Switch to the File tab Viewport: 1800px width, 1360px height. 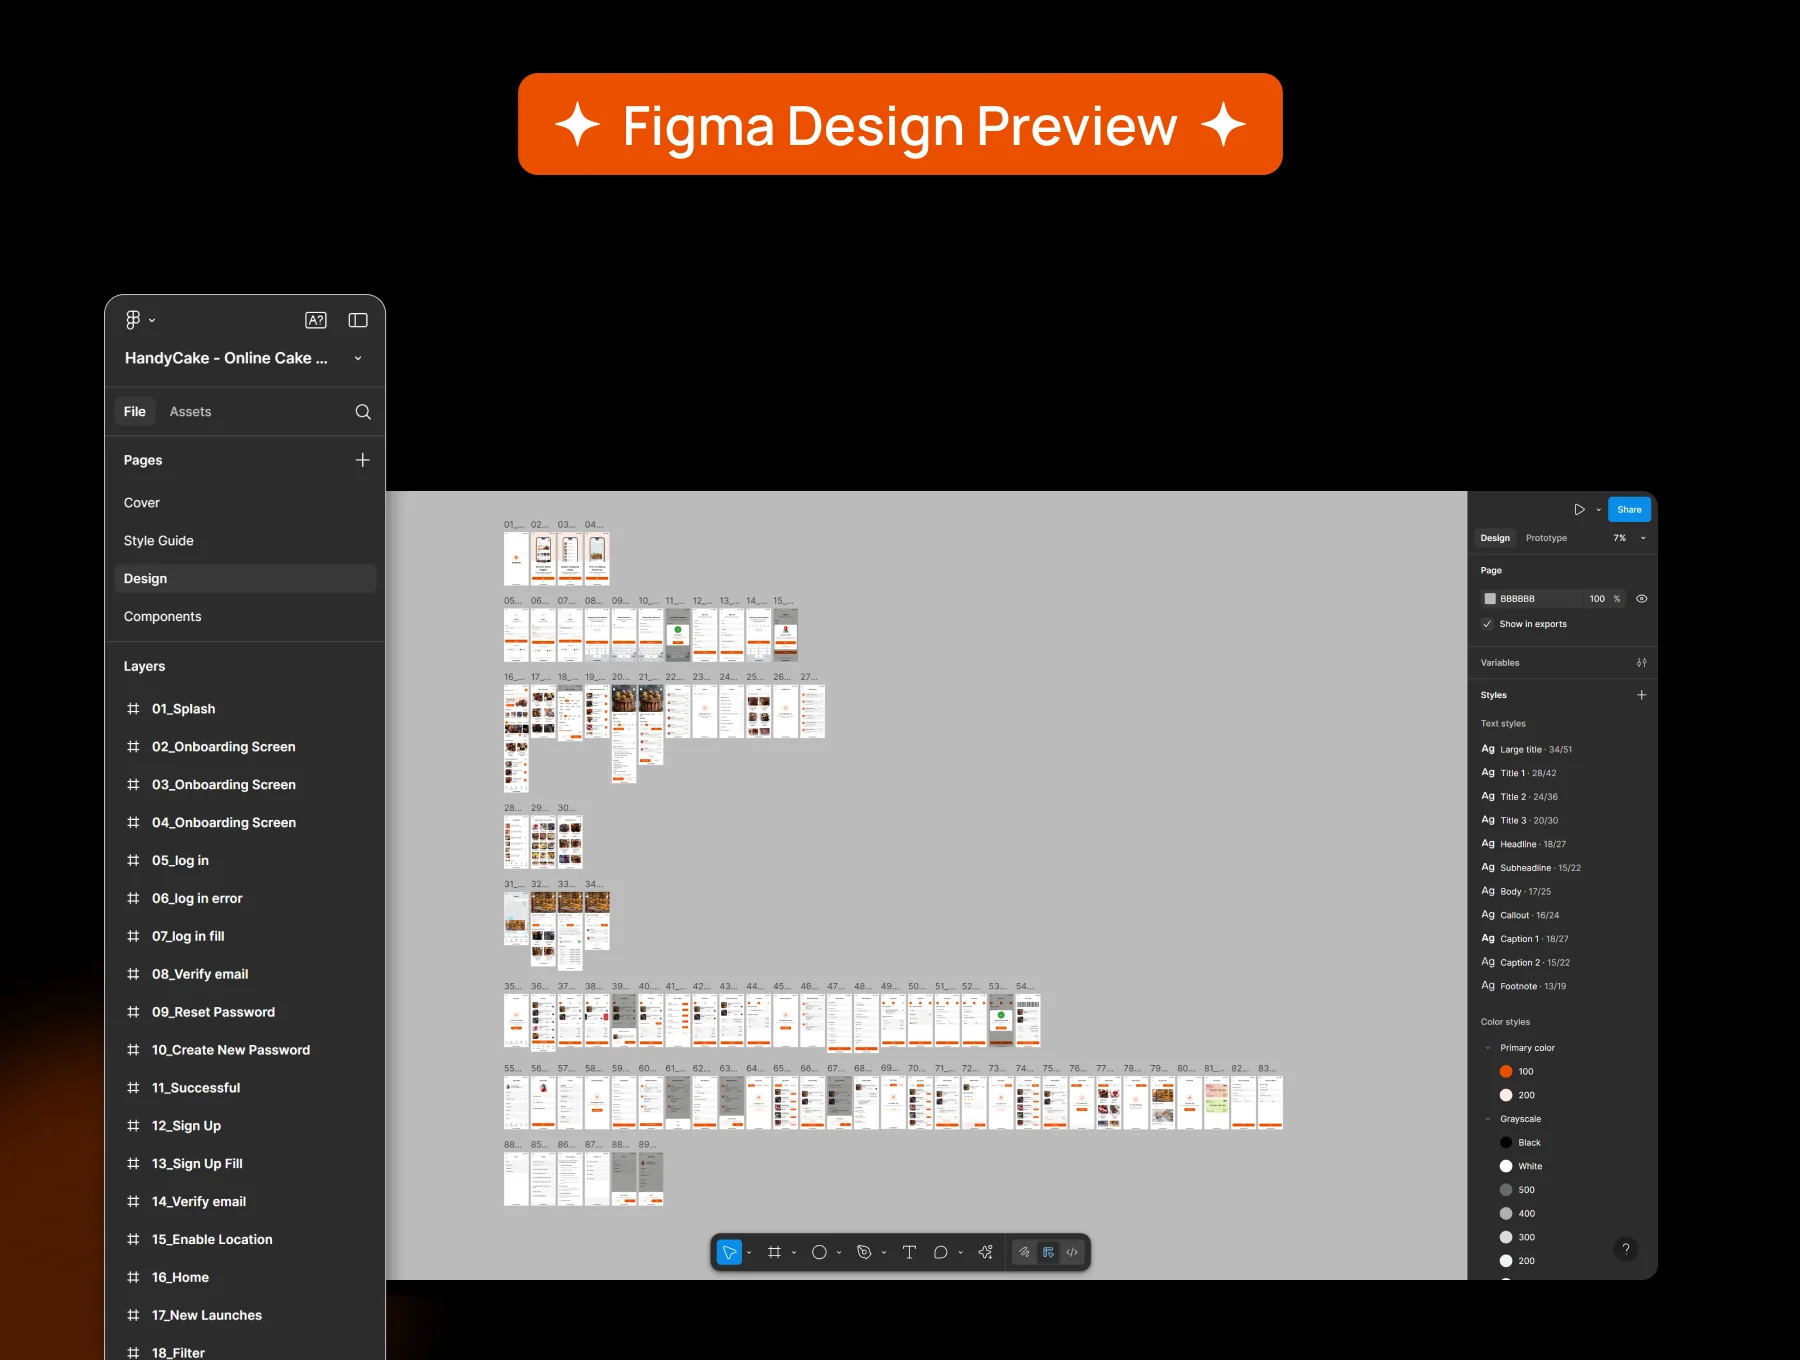coord(135,412)
